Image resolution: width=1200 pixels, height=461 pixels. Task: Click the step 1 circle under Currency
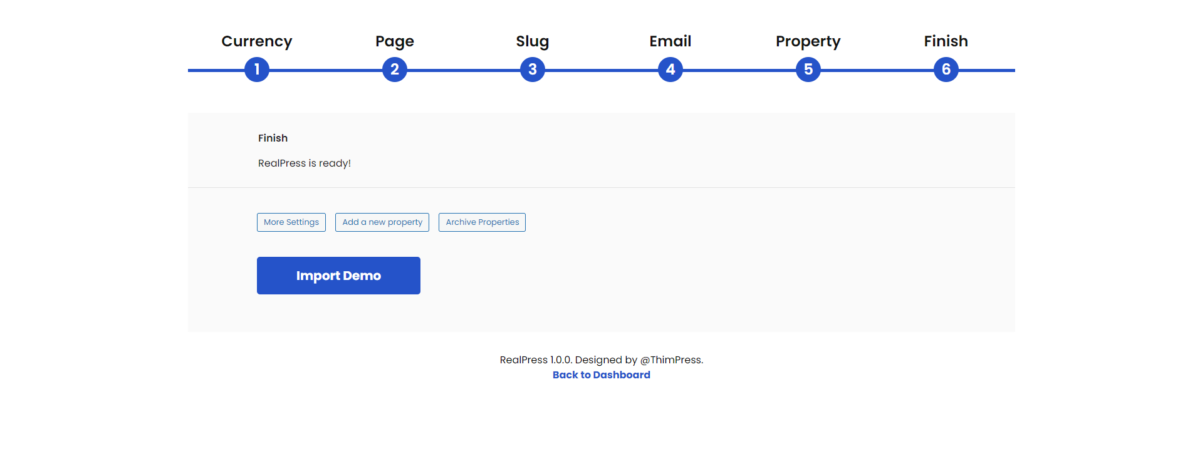tap(257, 70)
